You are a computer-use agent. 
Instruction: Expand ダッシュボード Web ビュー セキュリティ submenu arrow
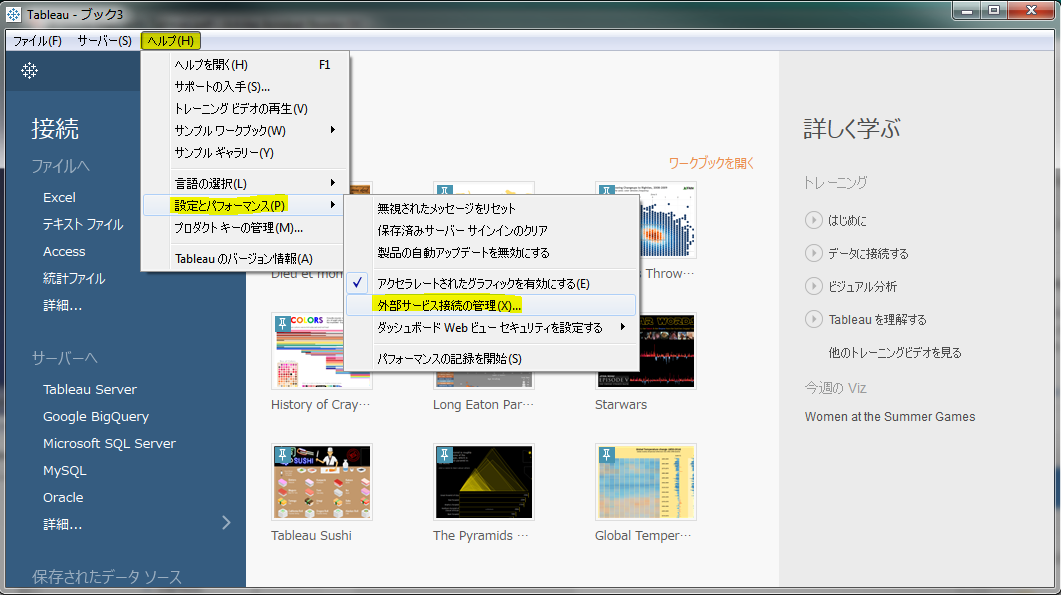point(623,327)
